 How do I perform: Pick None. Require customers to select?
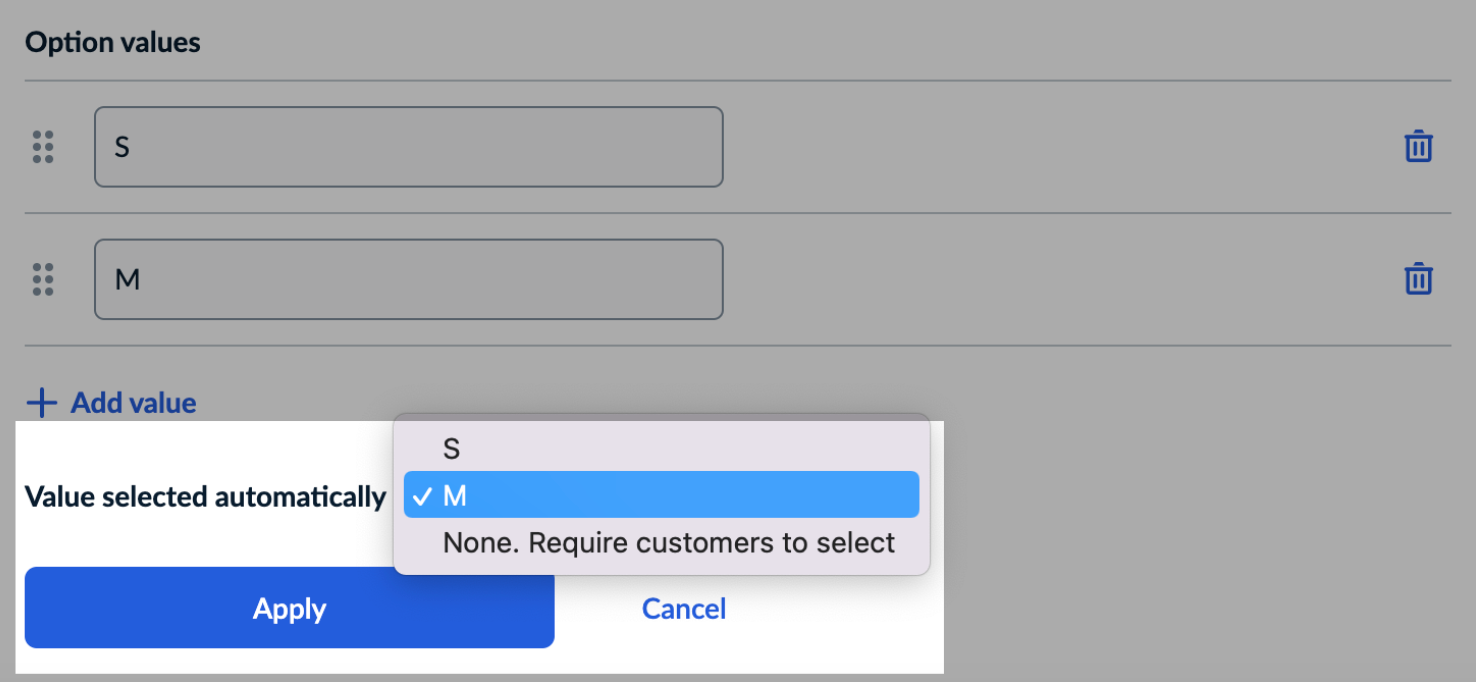(668, 543)
